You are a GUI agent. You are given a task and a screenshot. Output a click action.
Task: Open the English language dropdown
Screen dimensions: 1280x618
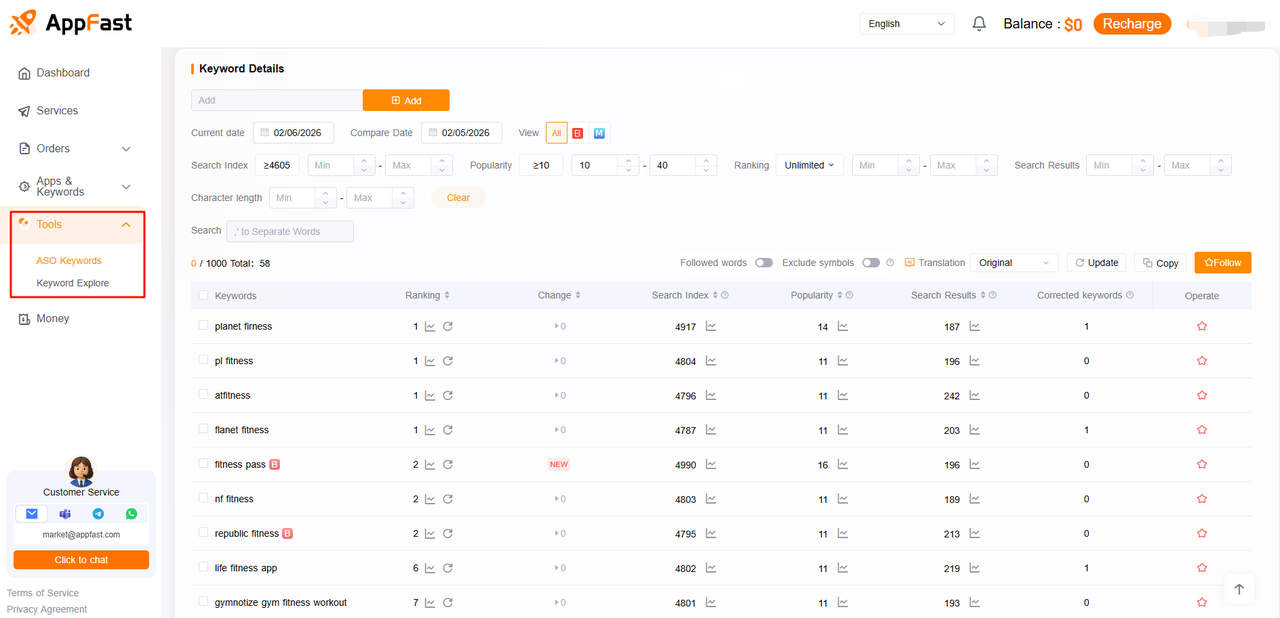(x=906, y=24)
